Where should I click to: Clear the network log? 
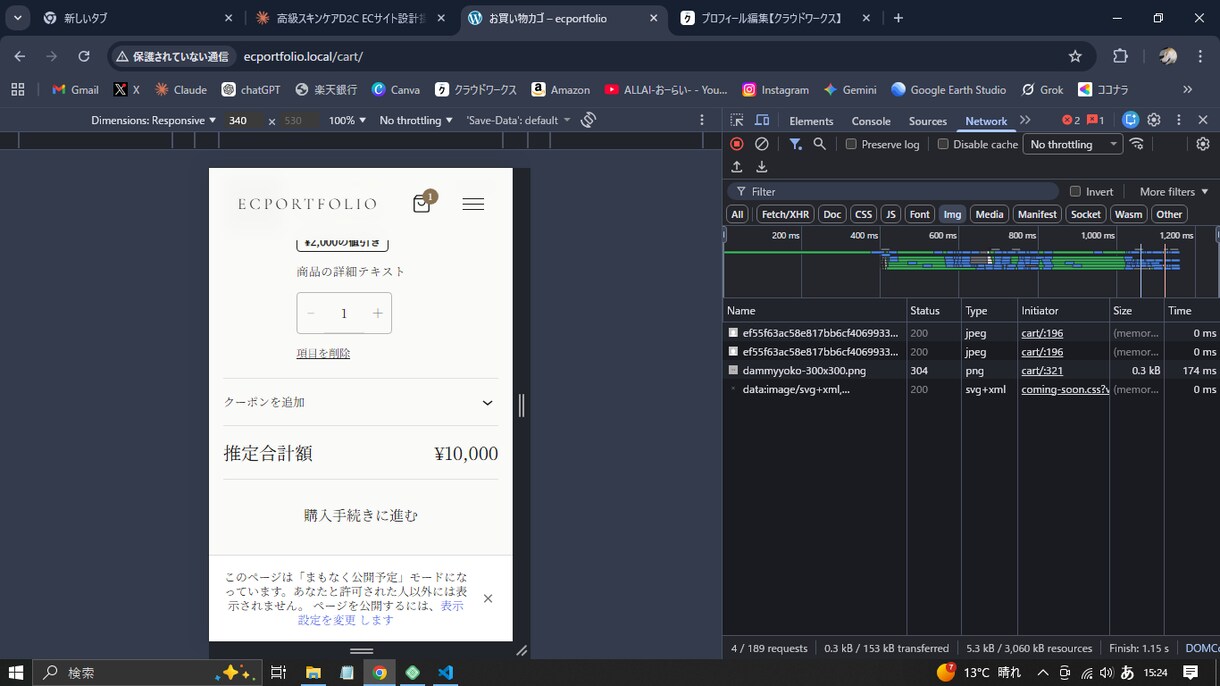coord(762,144)
